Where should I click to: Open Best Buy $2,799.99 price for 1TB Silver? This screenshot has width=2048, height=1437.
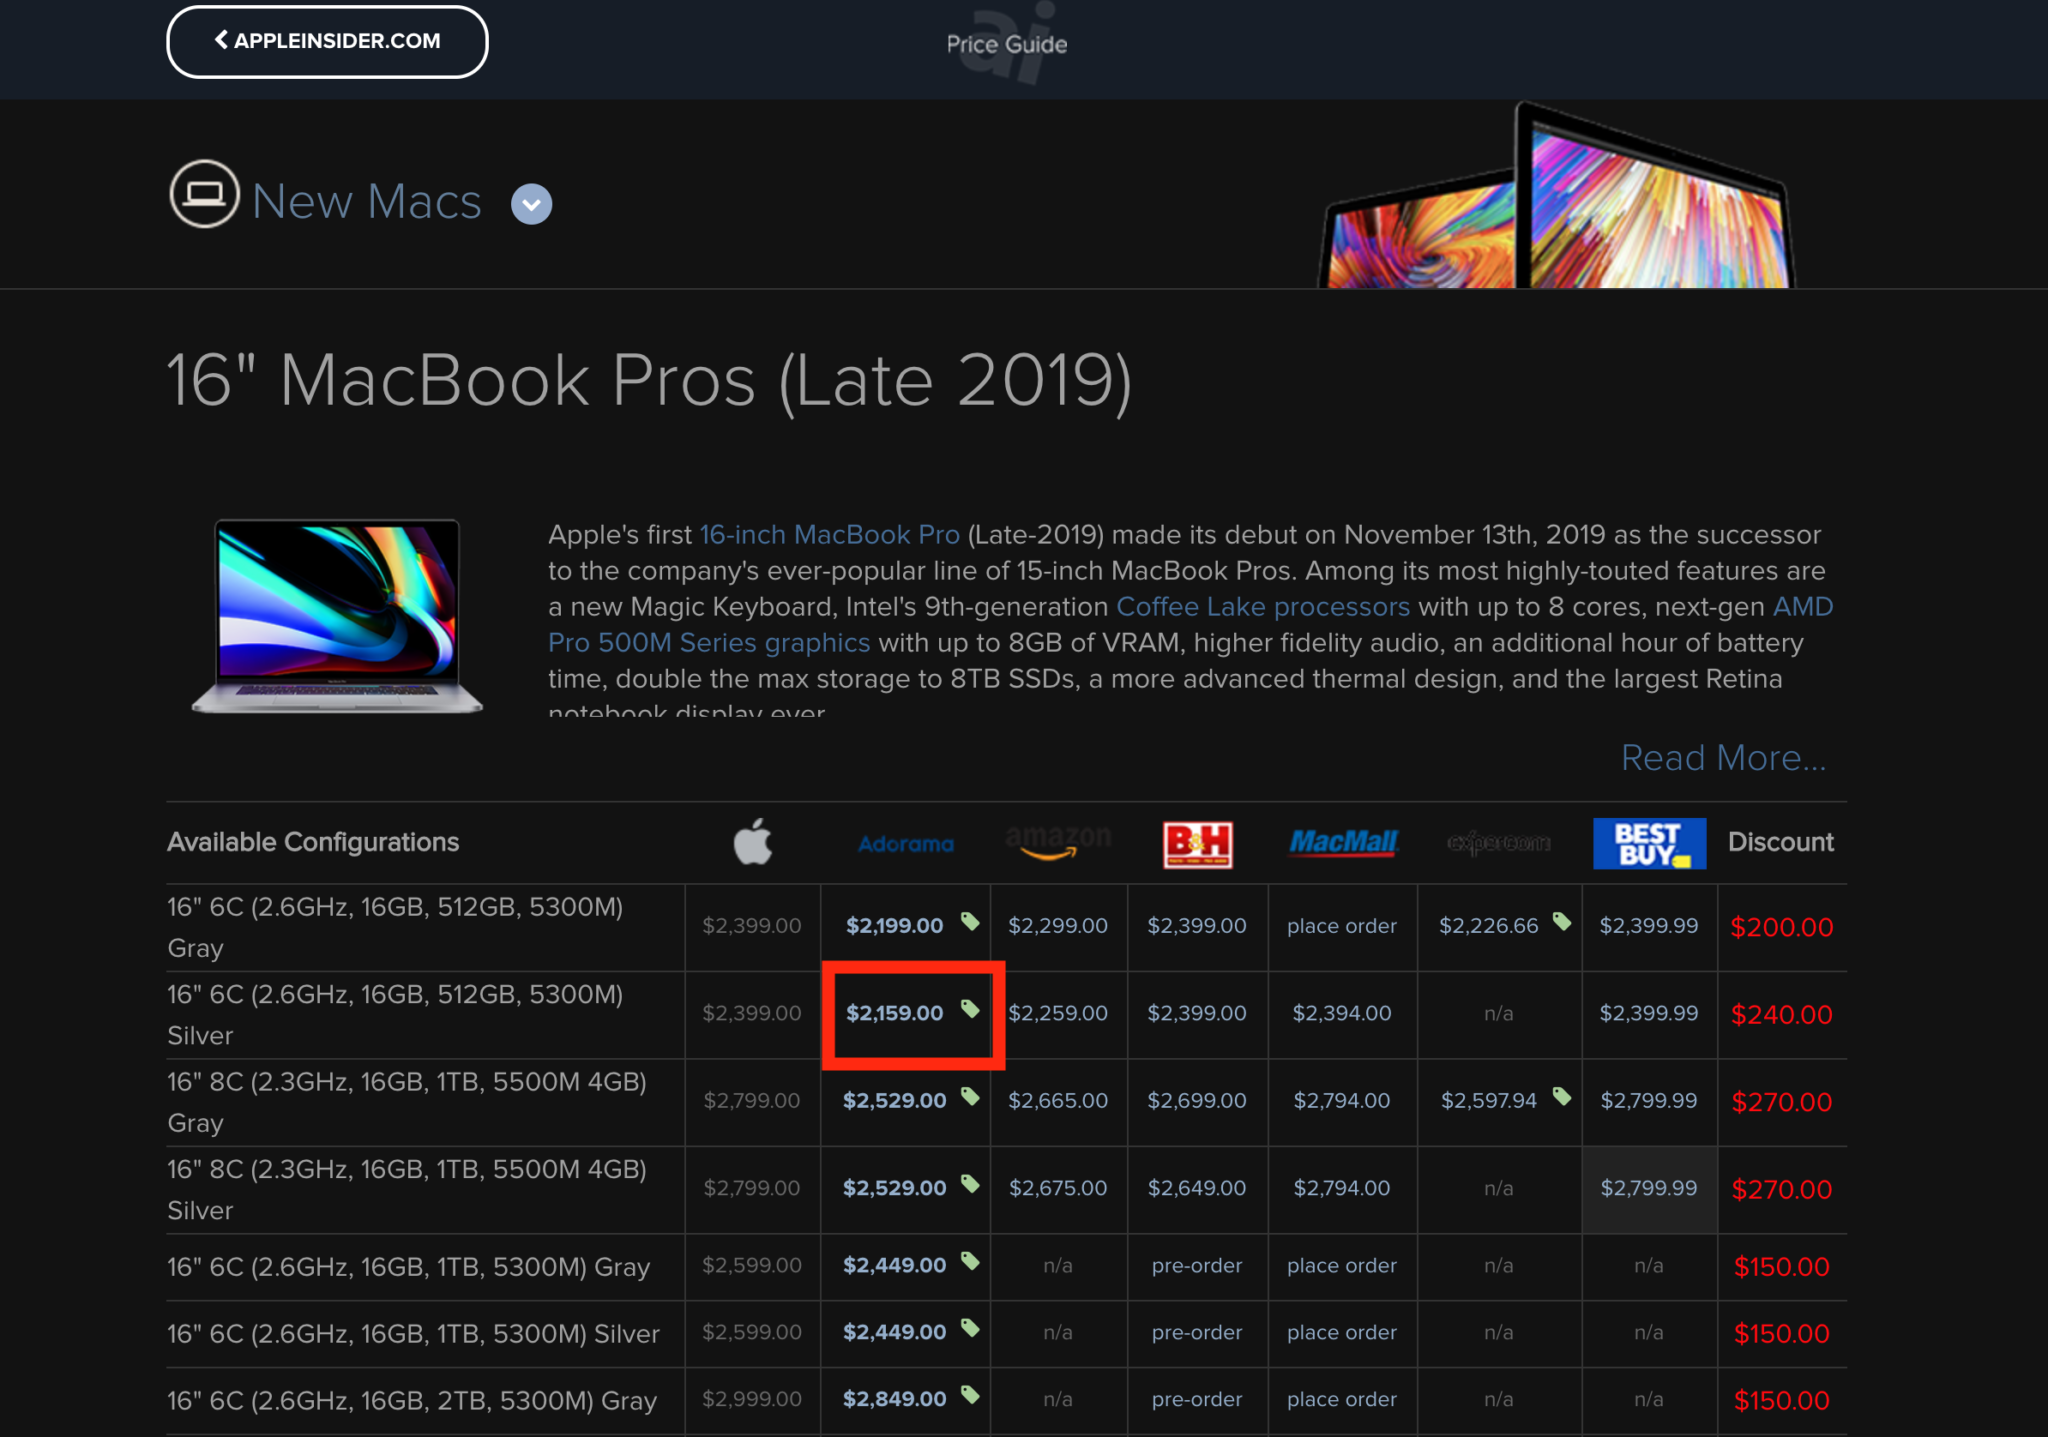(1649, 1188)
